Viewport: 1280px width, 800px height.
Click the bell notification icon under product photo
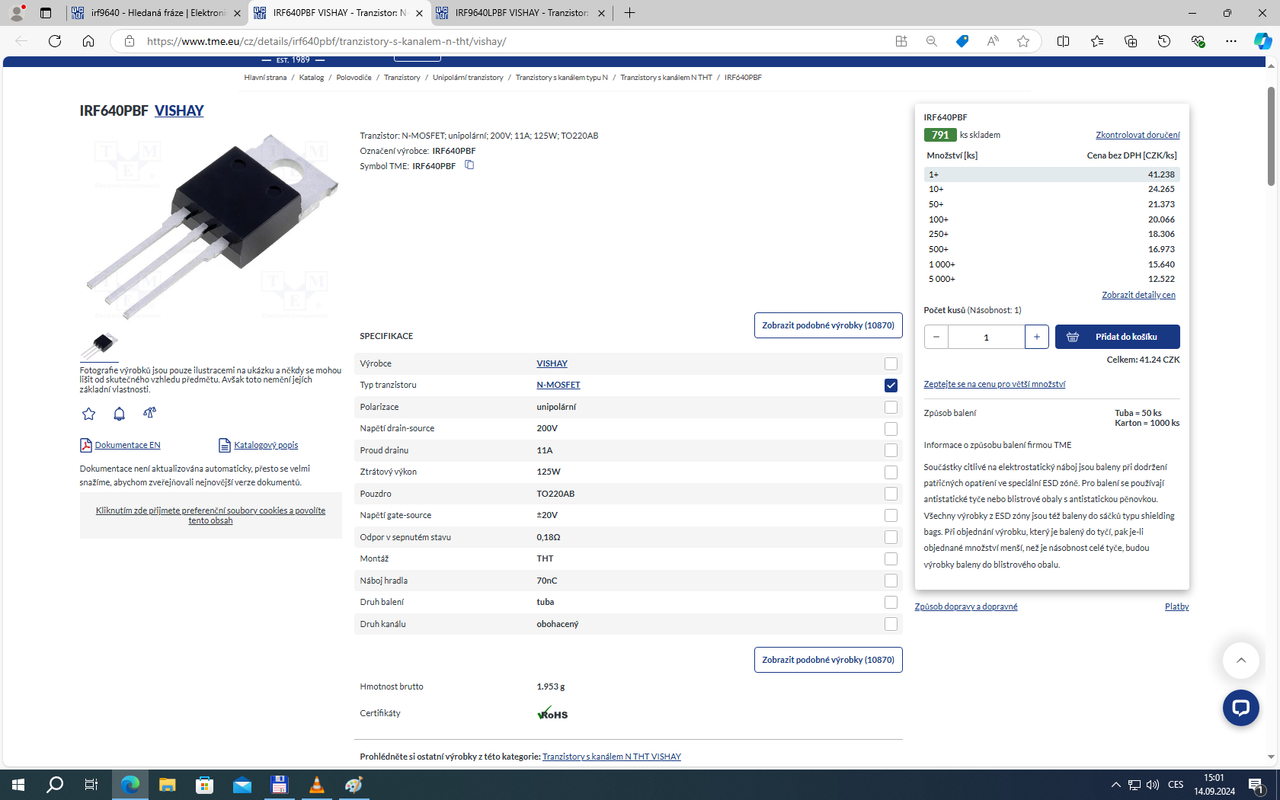[x=119, y=413]
